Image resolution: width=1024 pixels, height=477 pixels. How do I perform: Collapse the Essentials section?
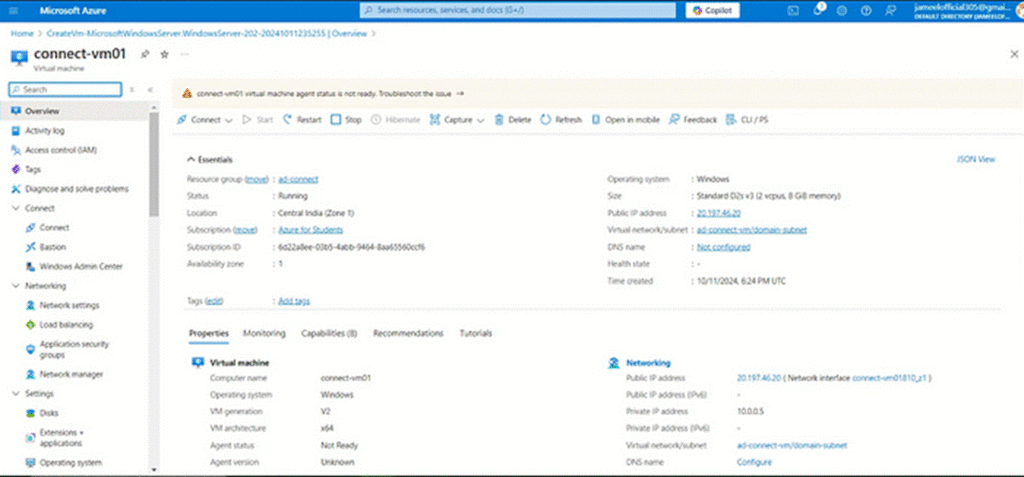(191, 160)
